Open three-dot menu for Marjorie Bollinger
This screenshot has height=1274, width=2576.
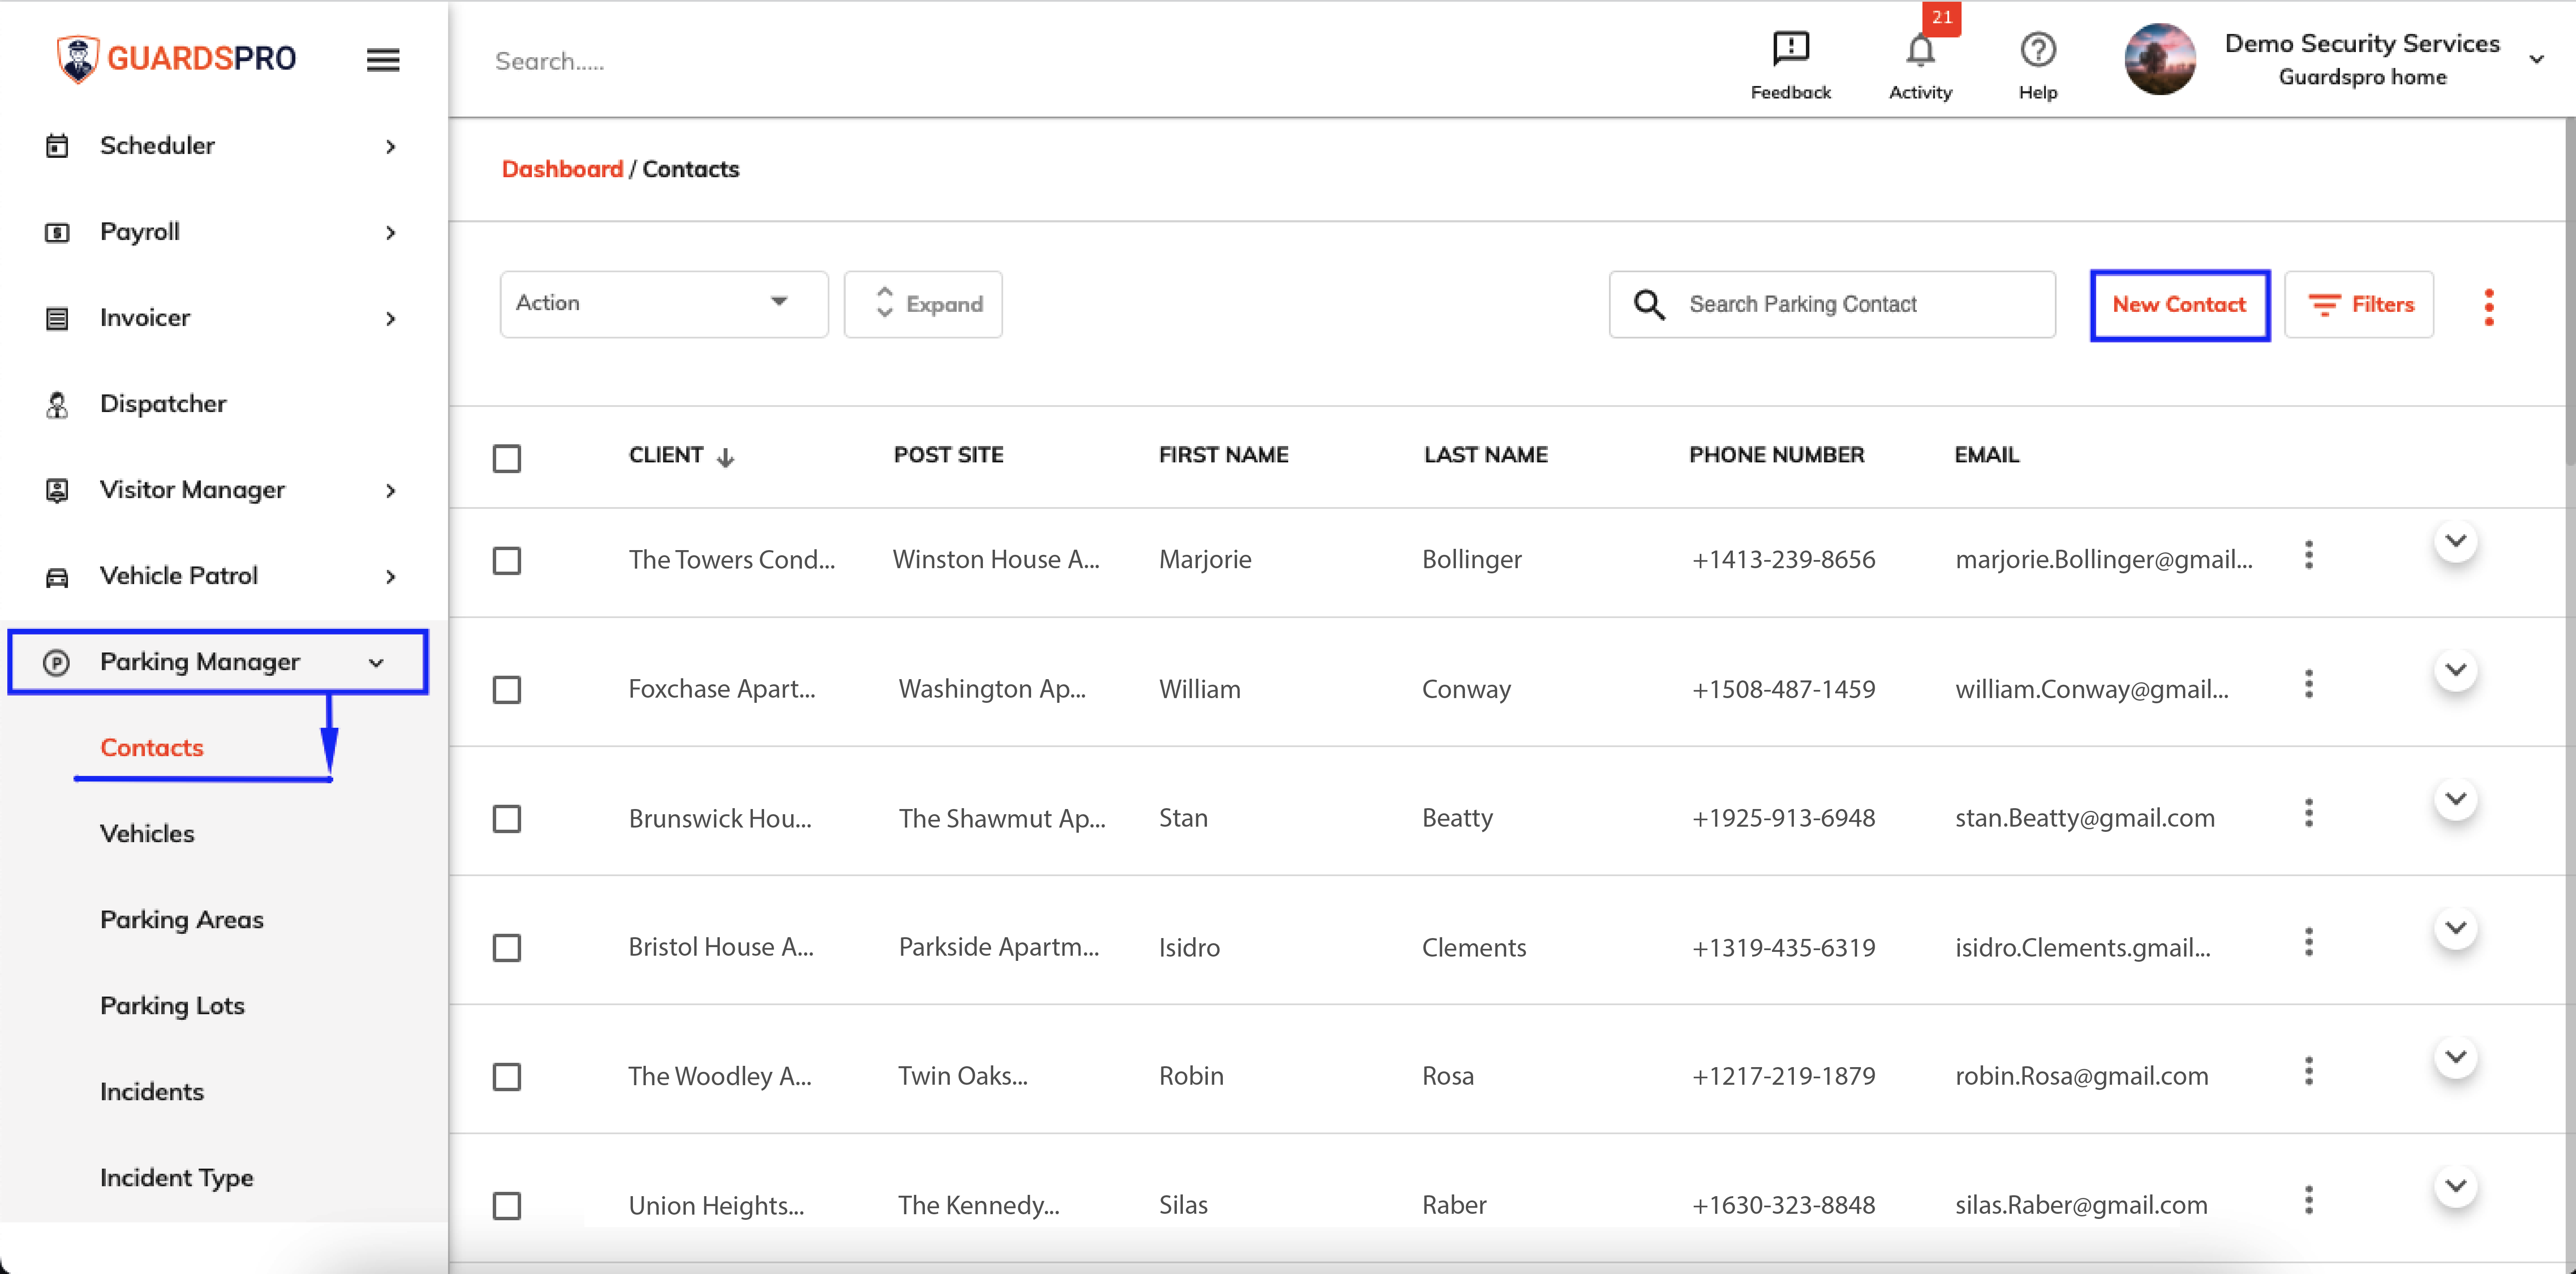click(2309, 555)
